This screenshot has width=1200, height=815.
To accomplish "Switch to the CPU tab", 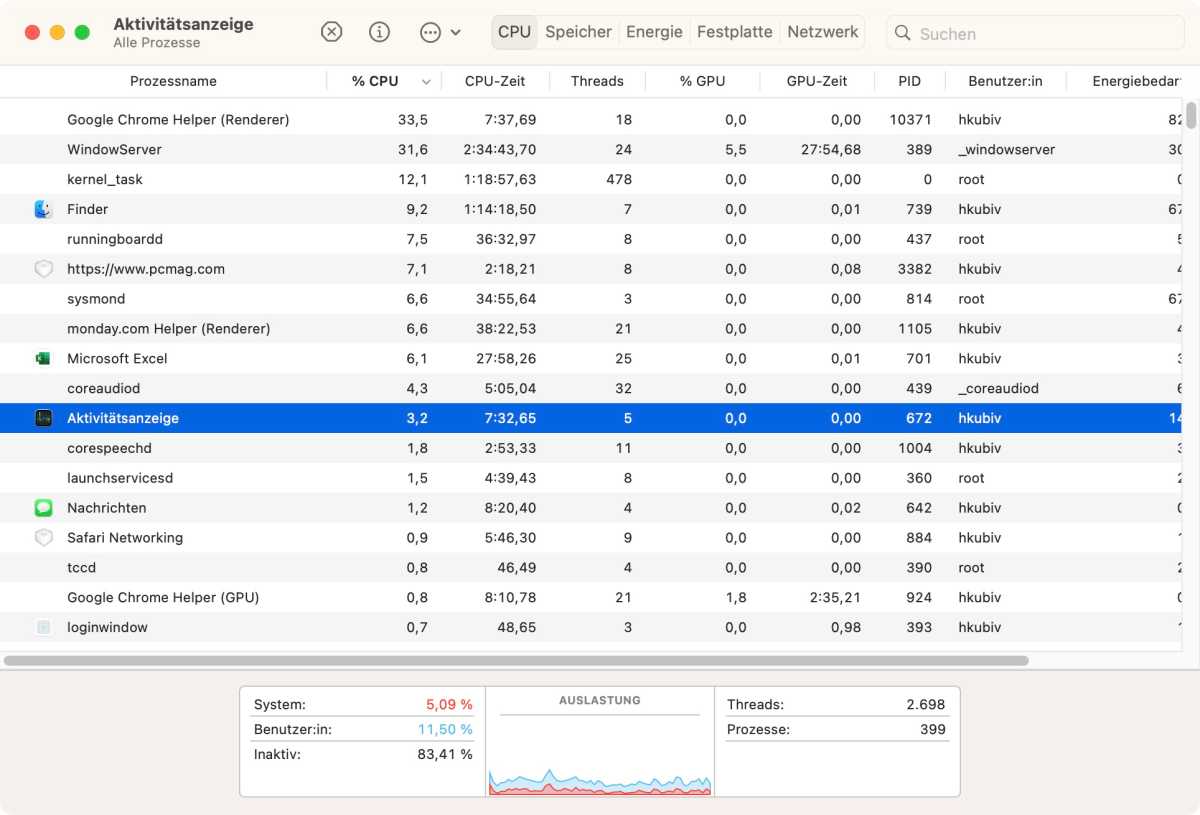I will [x=514, y=32].
